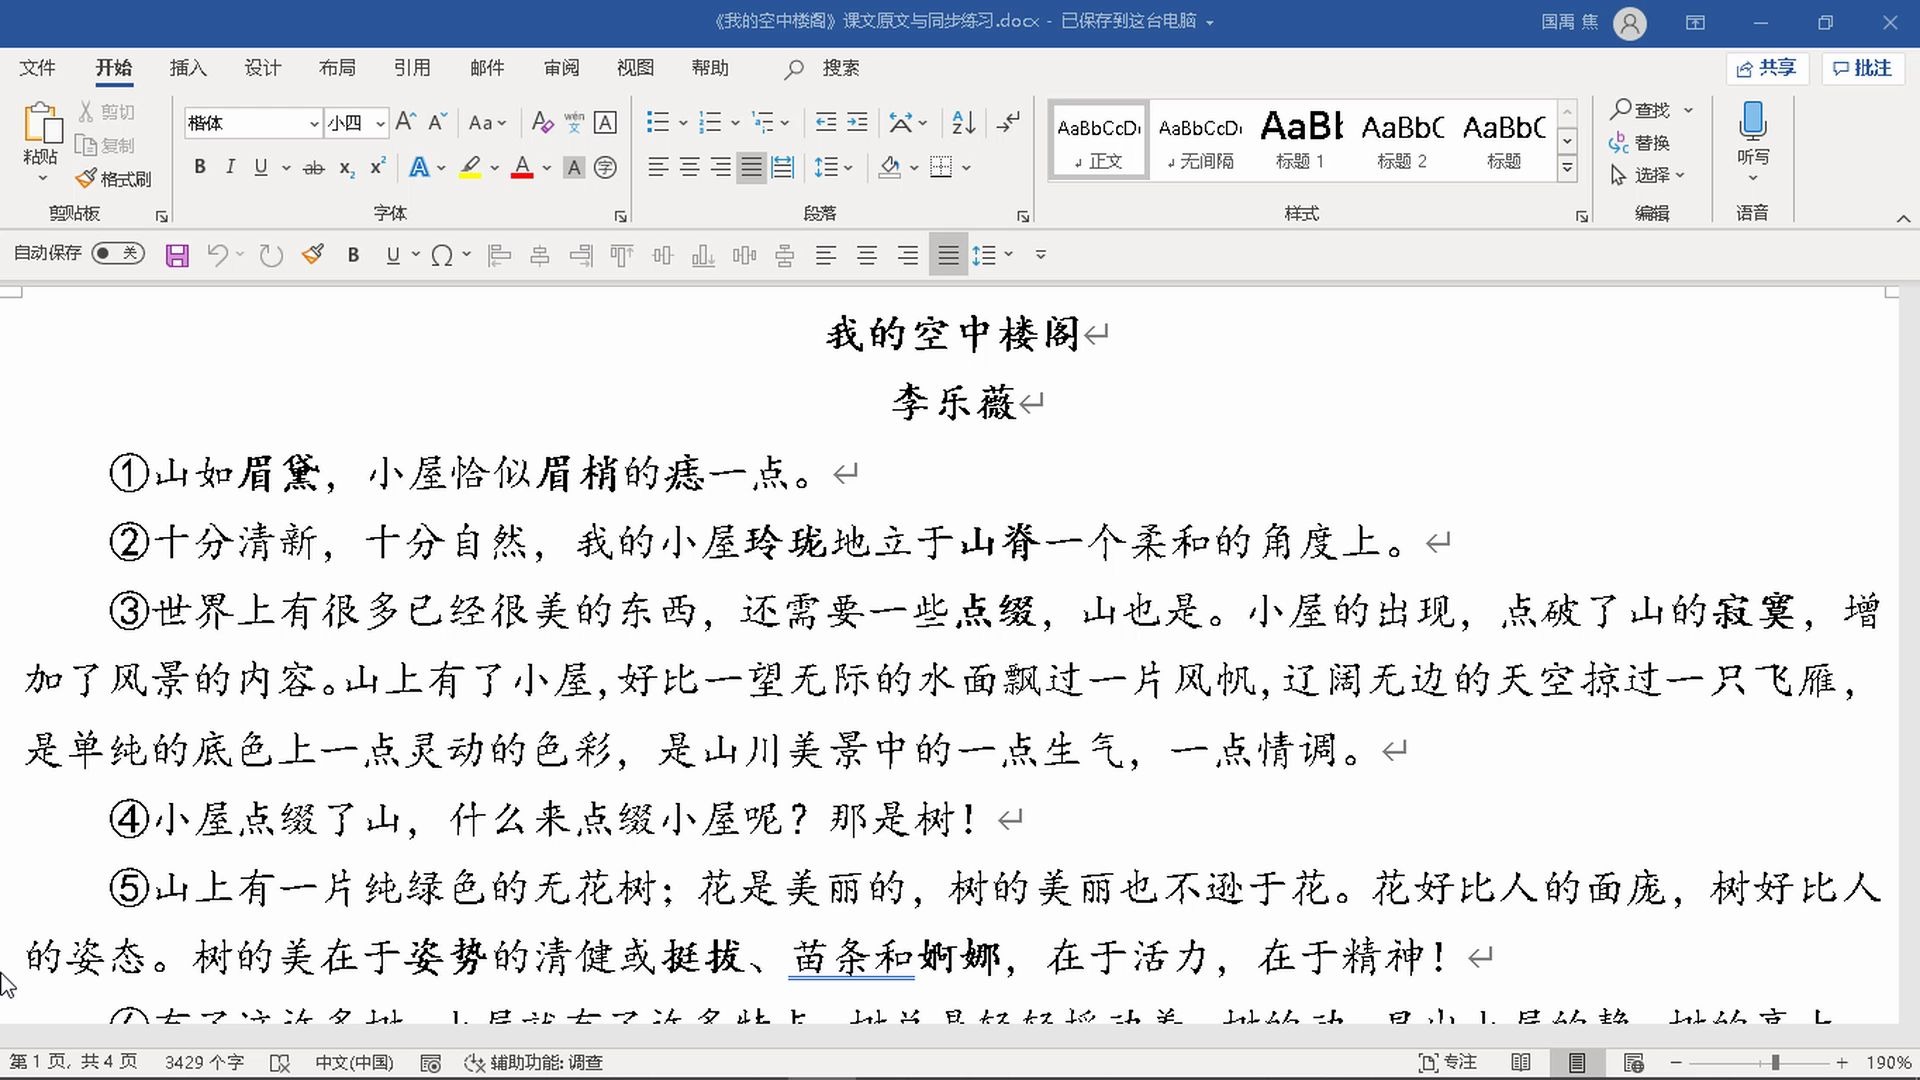Expand the numbered list dropdown arrow
The height and width of the screenshot is (1080, 1920).
735,123
